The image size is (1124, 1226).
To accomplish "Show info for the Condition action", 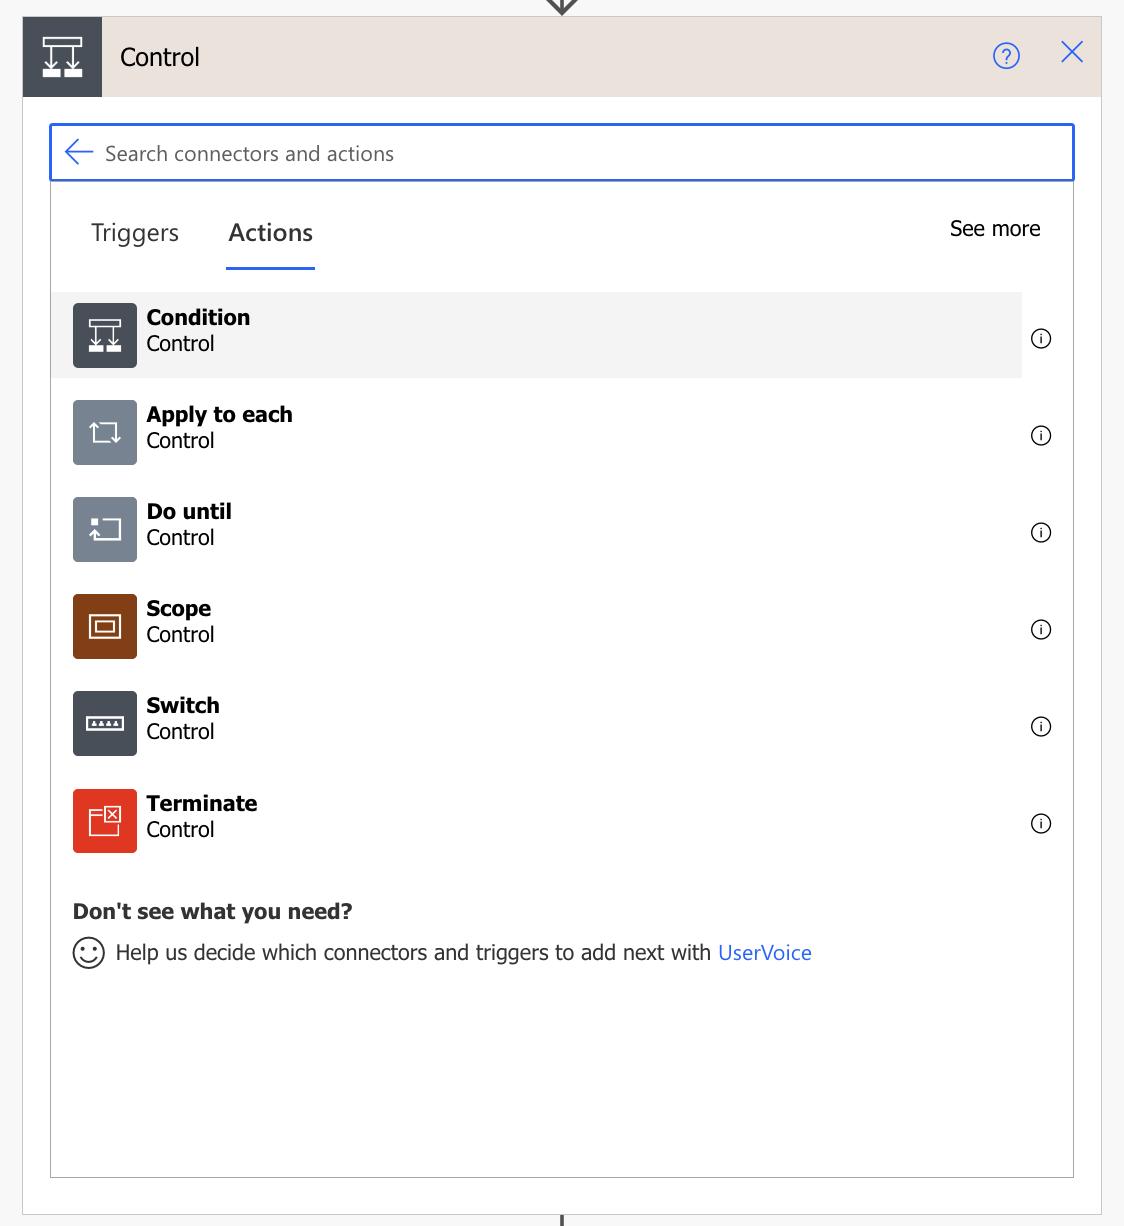I will (x=1041, y=338).
